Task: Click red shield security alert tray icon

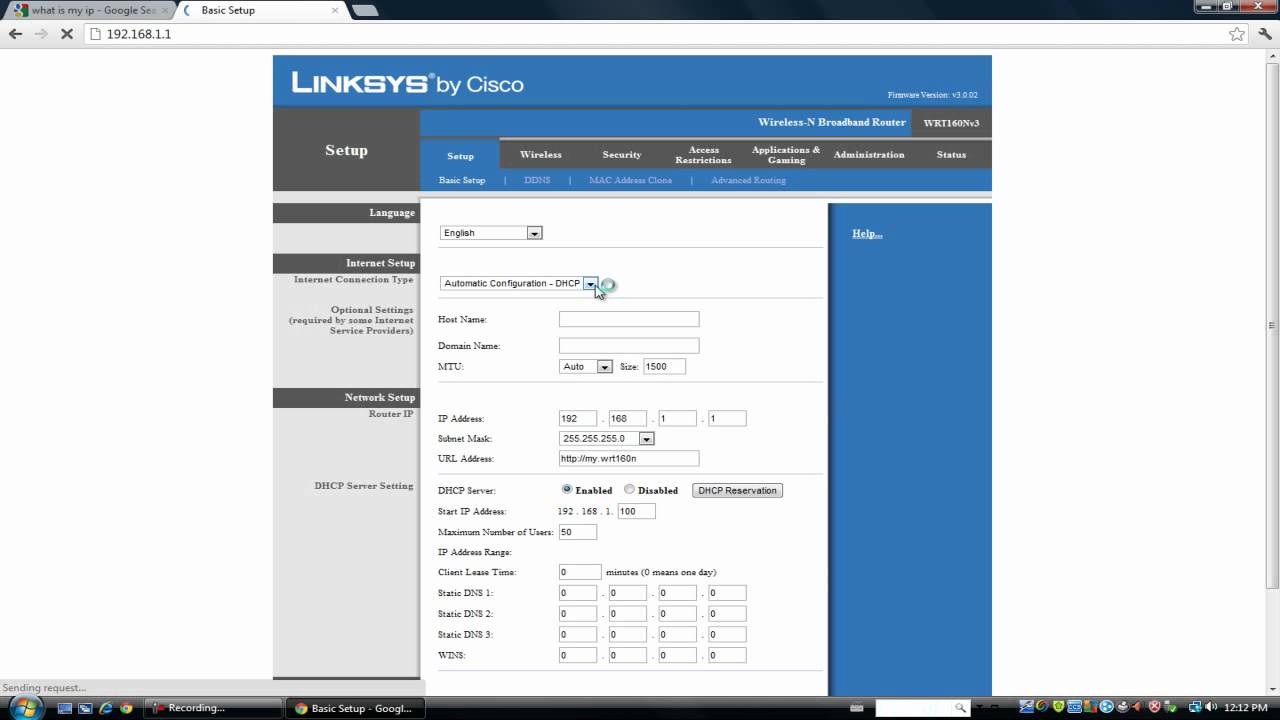Action: pos(1155,707)
